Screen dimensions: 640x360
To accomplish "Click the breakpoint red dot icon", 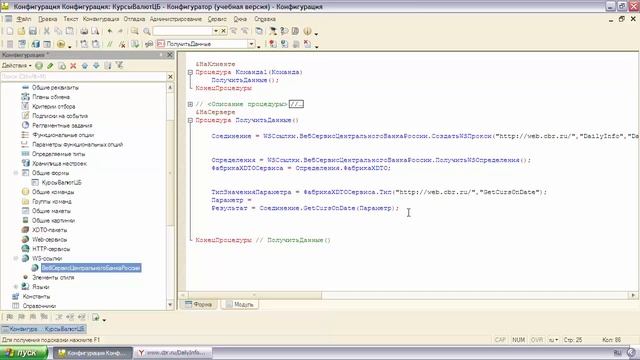I will pos(273,44).
